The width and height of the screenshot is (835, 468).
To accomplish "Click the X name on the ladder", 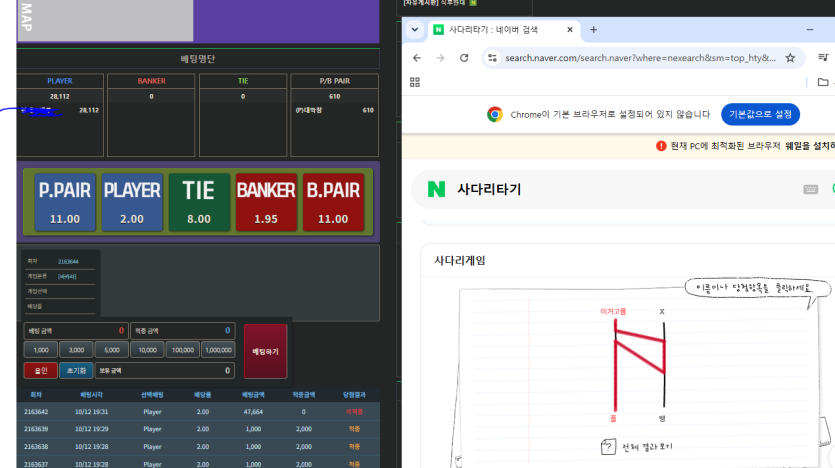I will pos(662,311).
